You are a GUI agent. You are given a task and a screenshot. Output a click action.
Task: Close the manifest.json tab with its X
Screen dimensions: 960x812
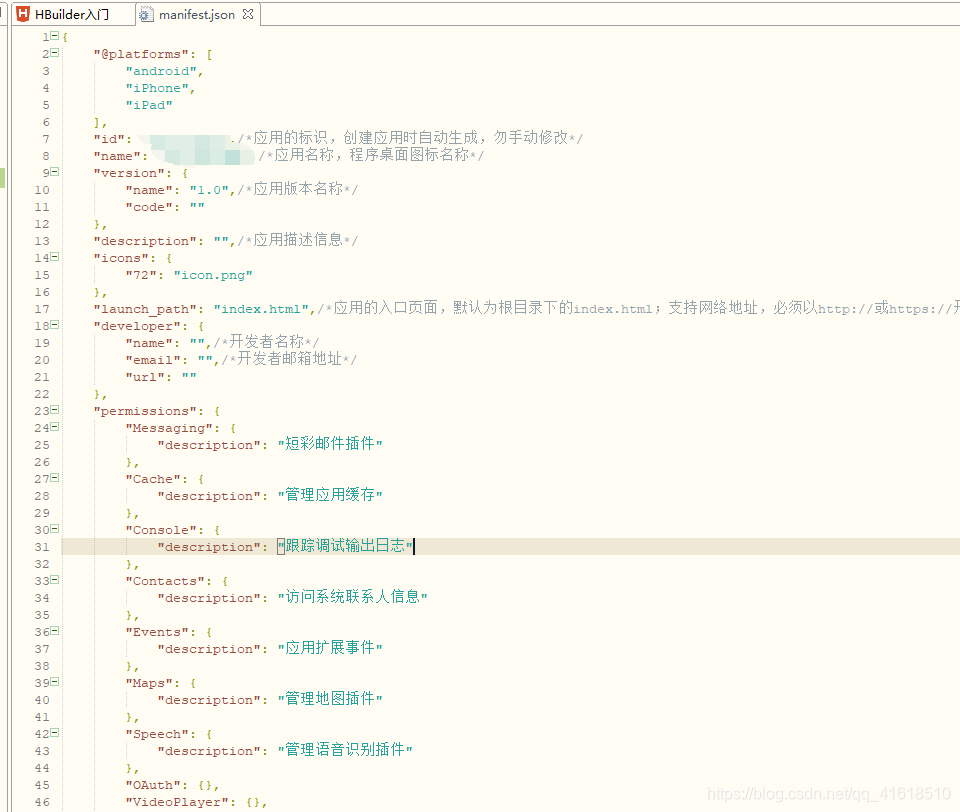pyautogui.click(x=248, y=14)
